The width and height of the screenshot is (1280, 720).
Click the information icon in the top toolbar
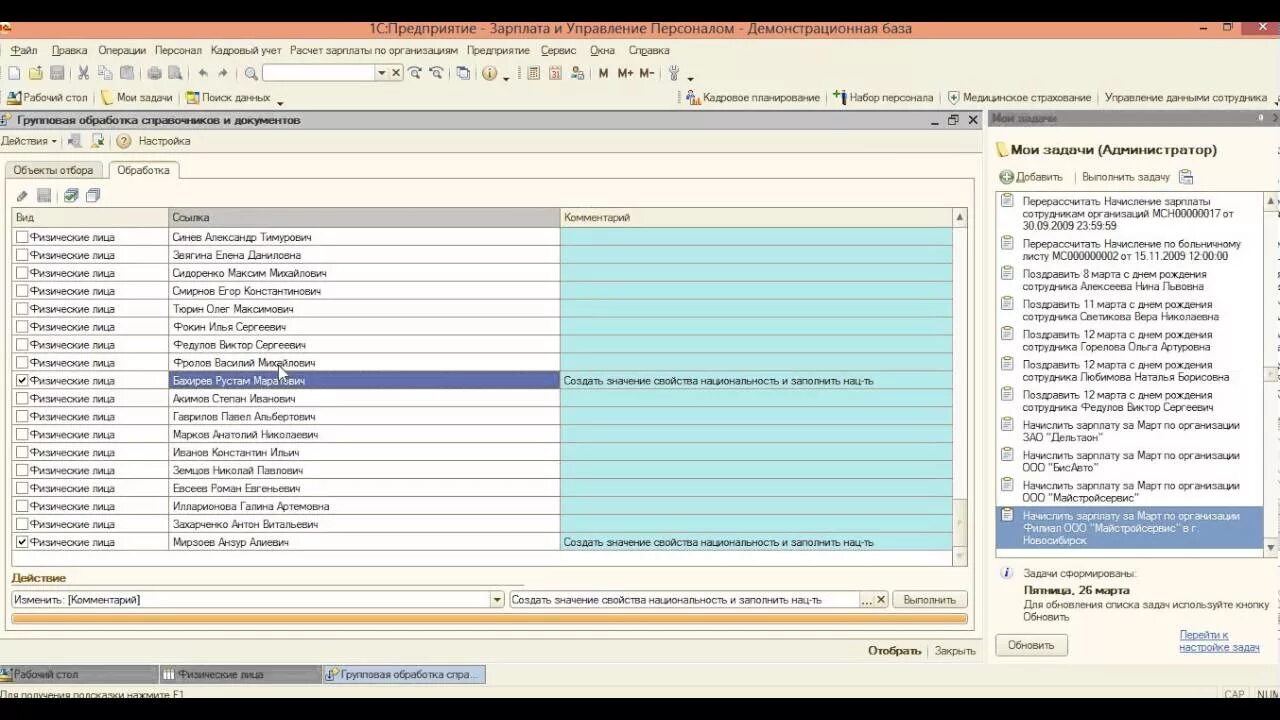(x=489, y=73)
